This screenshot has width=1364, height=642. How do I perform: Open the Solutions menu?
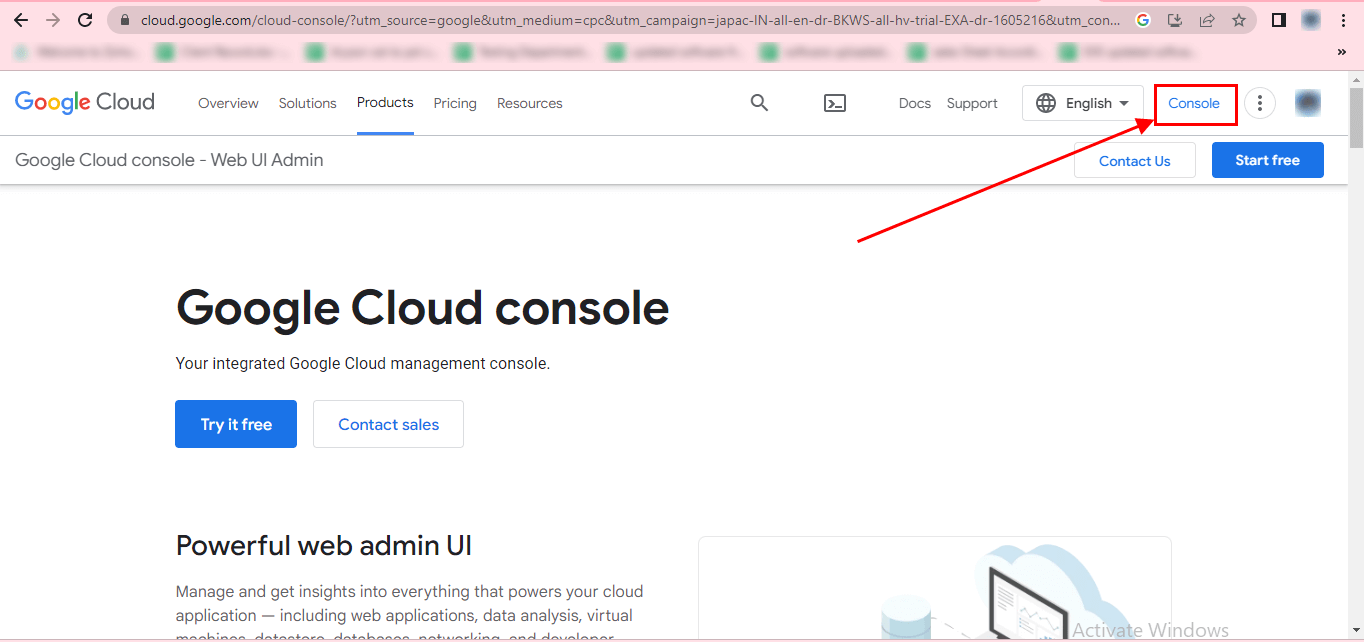click(x=308, y=103)
